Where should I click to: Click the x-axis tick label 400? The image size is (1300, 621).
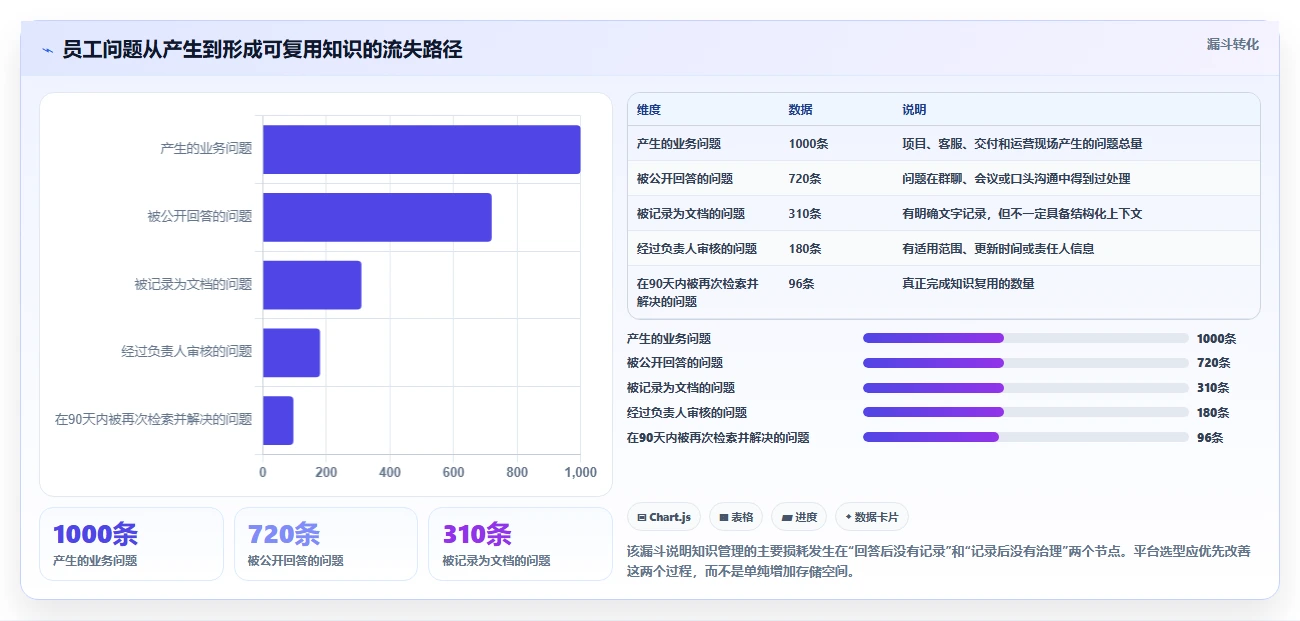tap(390, 473)
